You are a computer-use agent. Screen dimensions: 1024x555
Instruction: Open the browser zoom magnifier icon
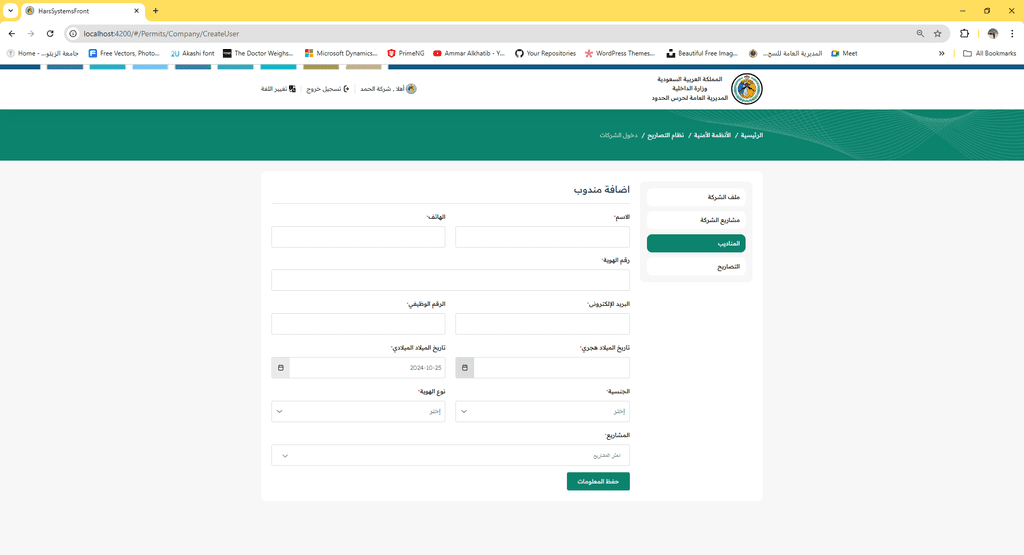click(920, 33)
